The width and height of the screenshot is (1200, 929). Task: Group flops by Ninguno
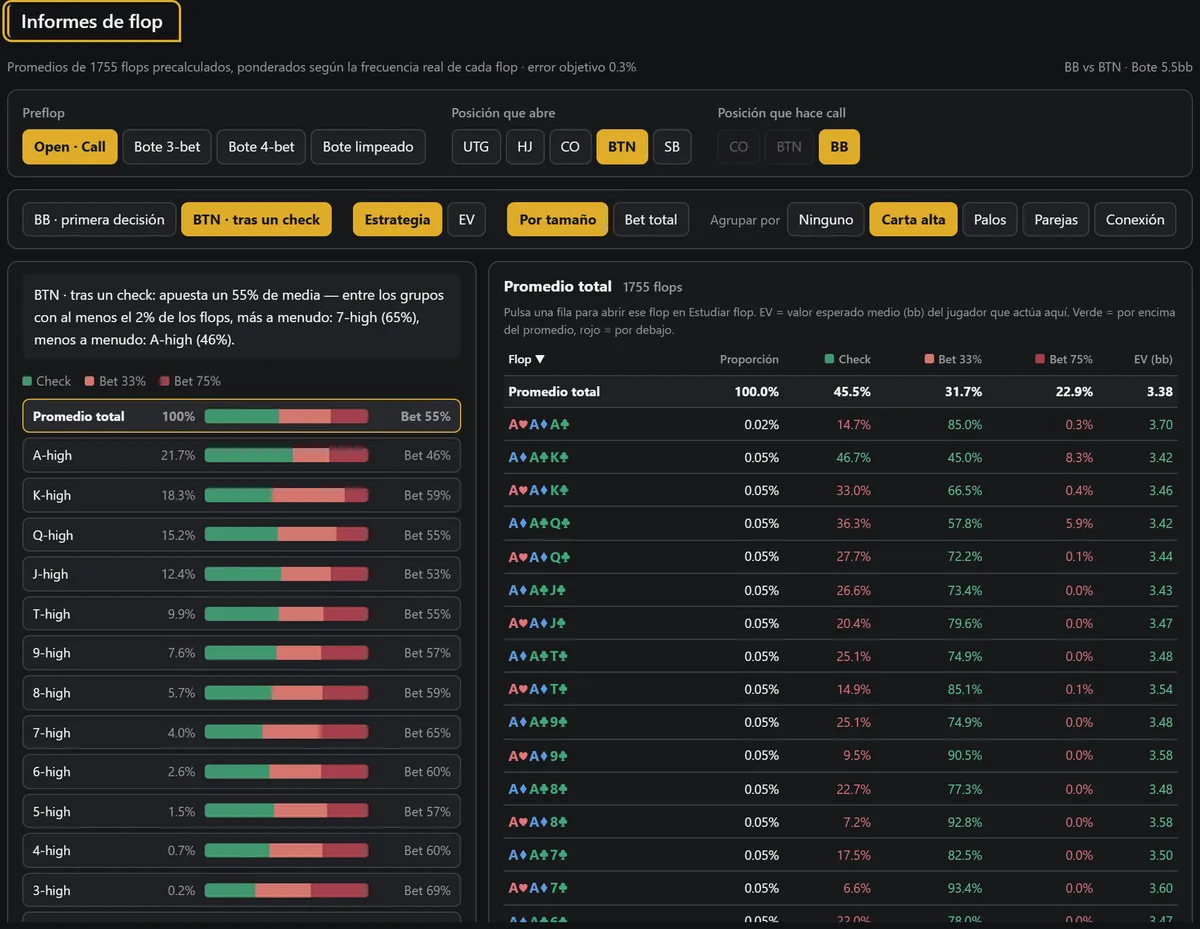click(x=826, y=220)
